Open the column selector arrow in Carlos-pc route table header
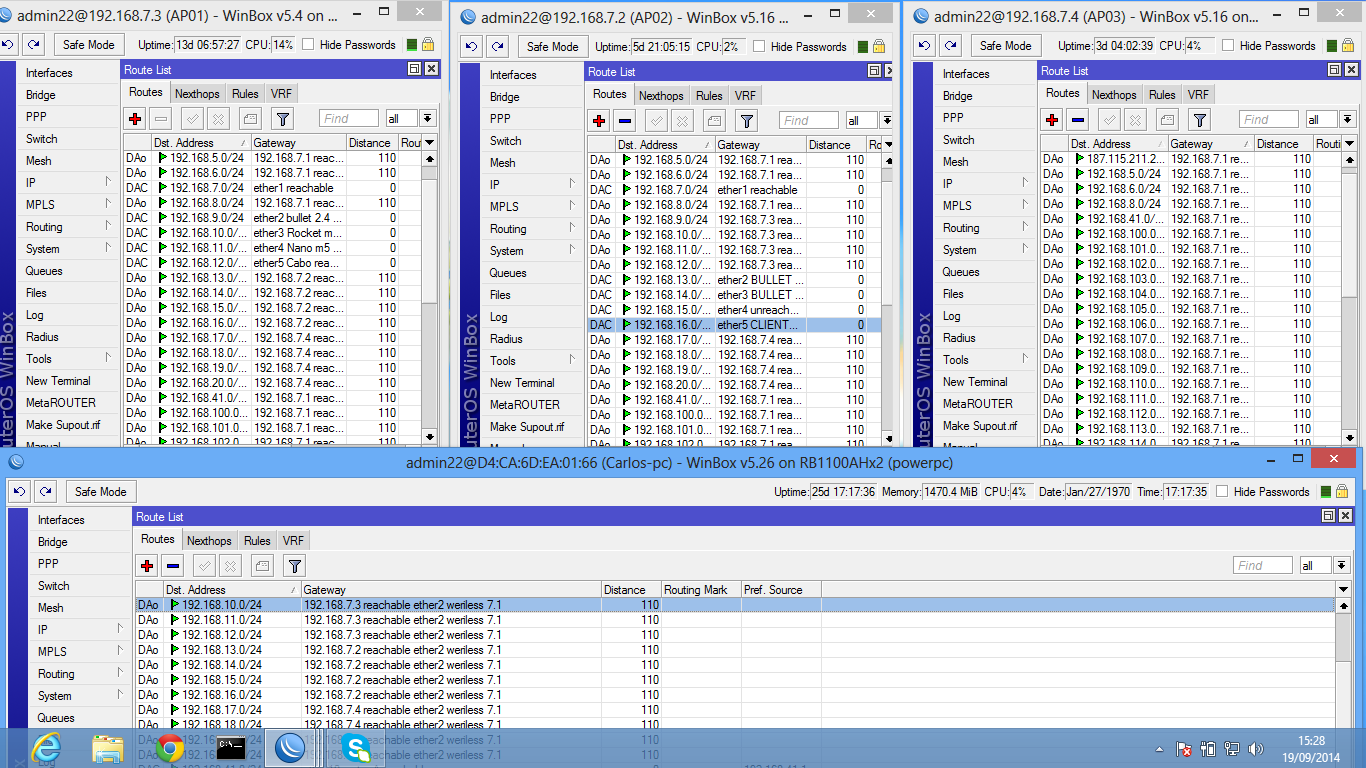The height and width of the screenshot is (768, 1366). 1343,590
